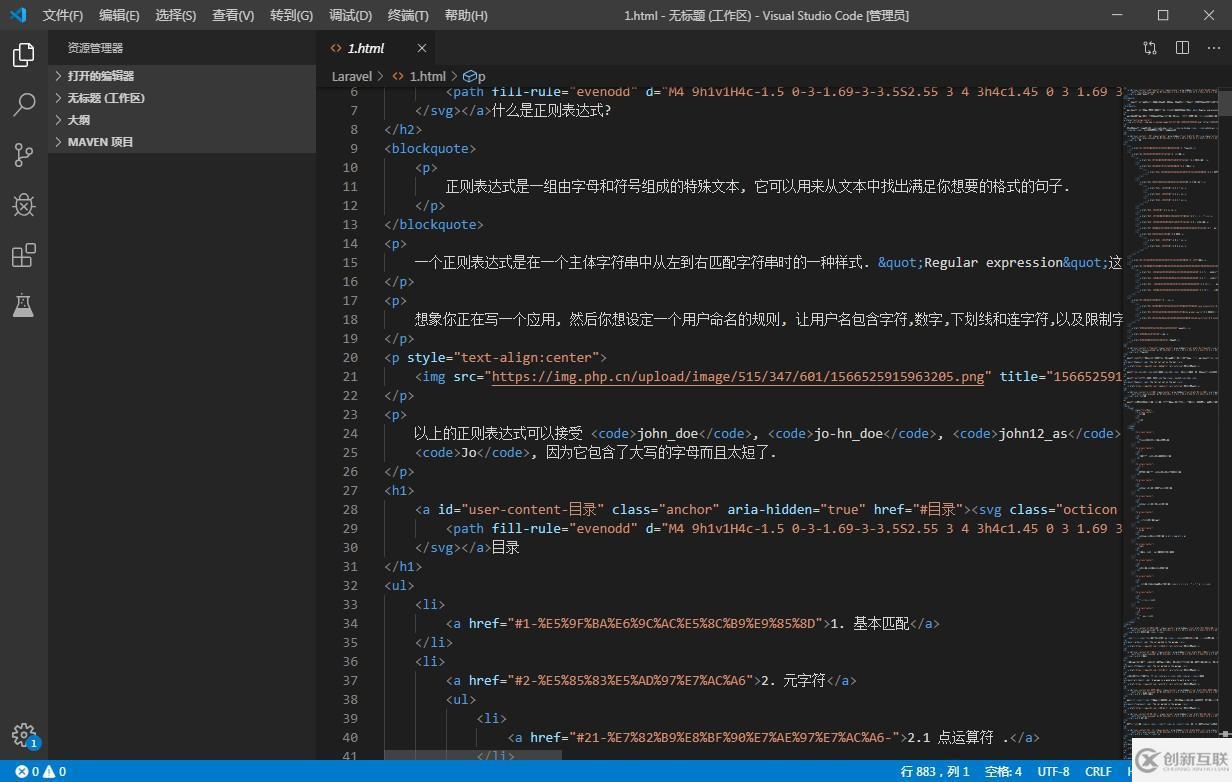The width and height of the screenshot is (1232, 782).
Task: Open the editor More Actions ellipsis
Action: point(1215,47)
